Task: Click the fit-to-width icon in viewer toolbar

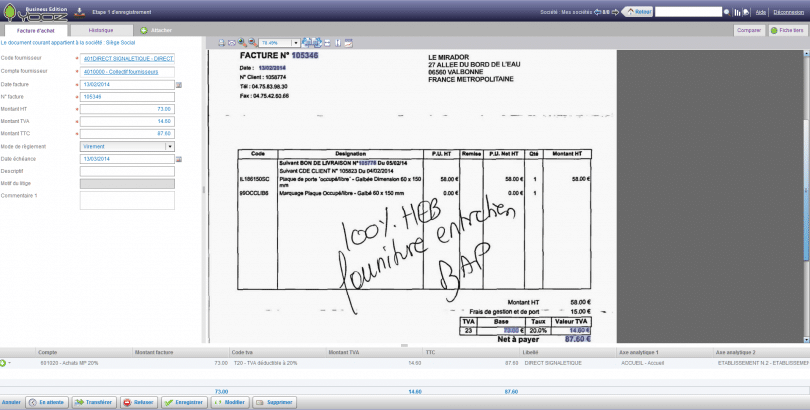Action: (x=328, y=43)
